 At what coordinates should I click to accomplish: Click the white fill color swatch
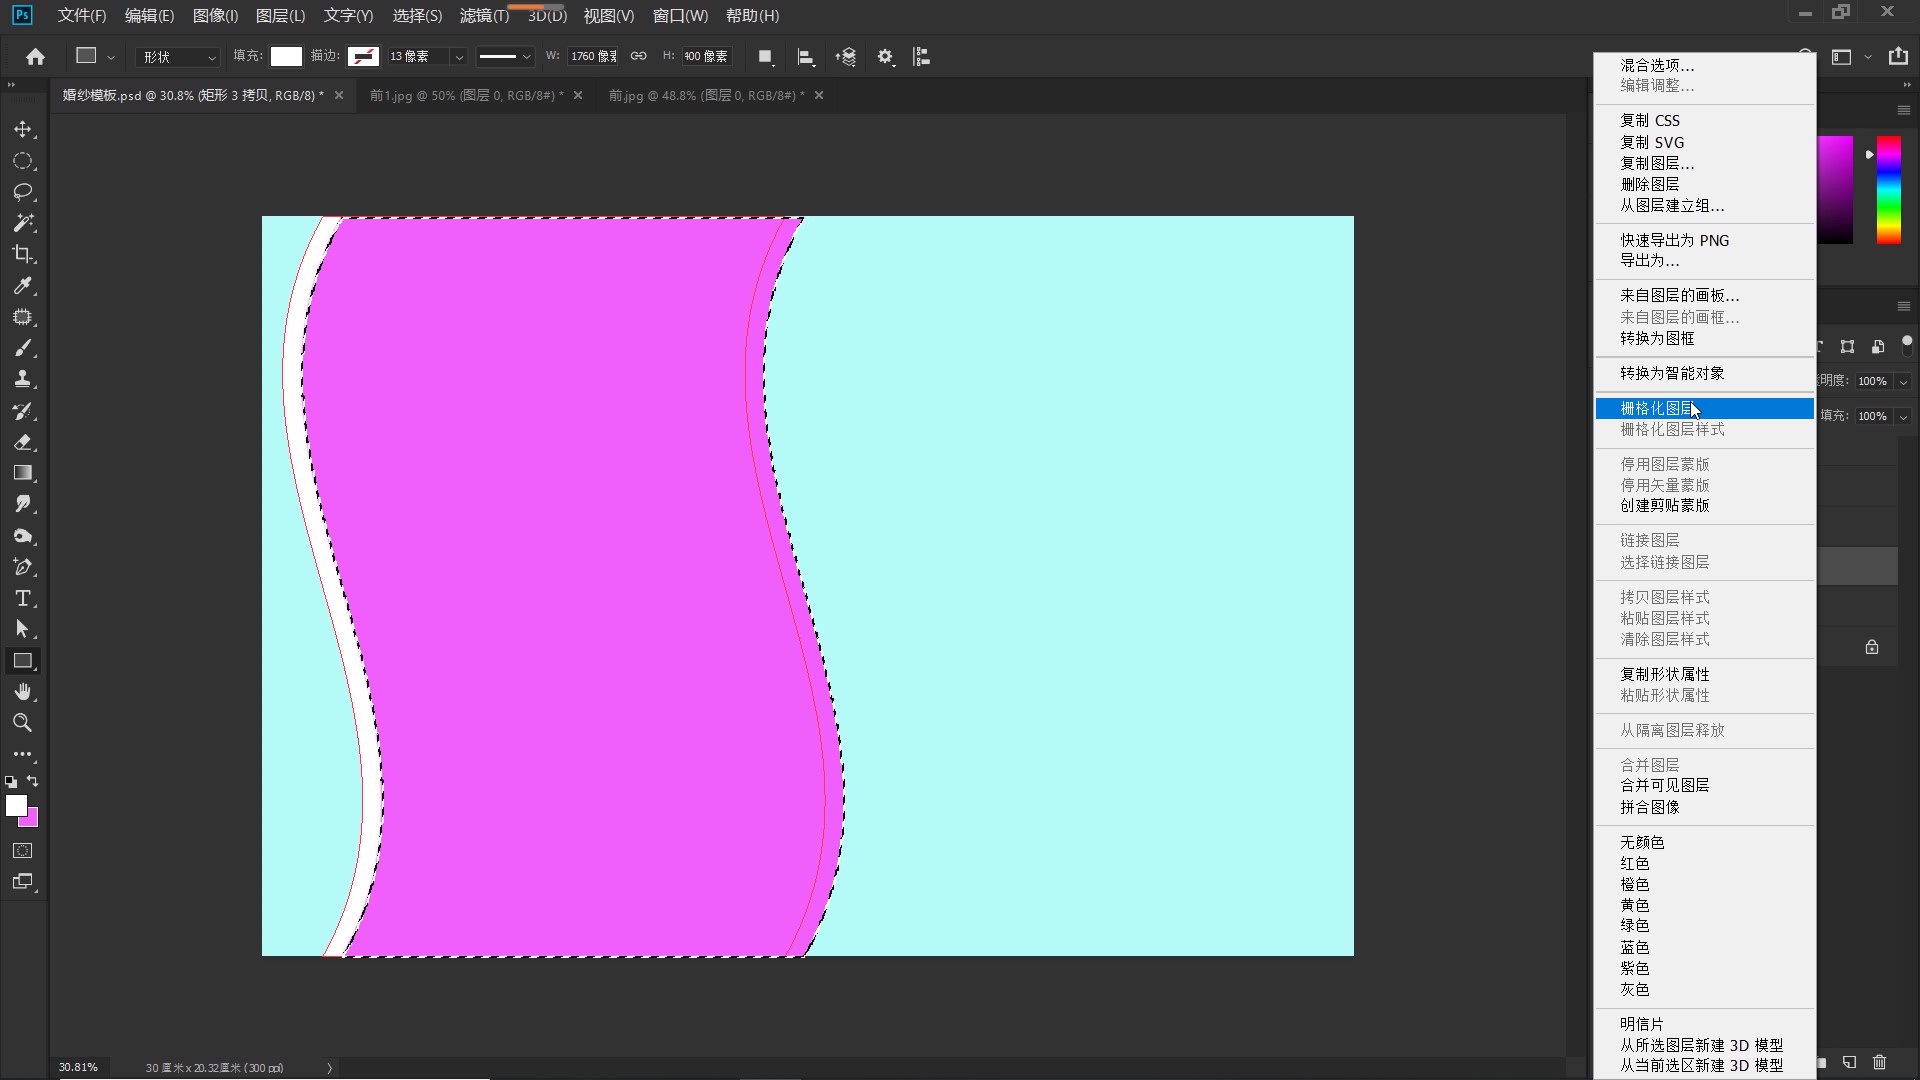tap(286, 56)
